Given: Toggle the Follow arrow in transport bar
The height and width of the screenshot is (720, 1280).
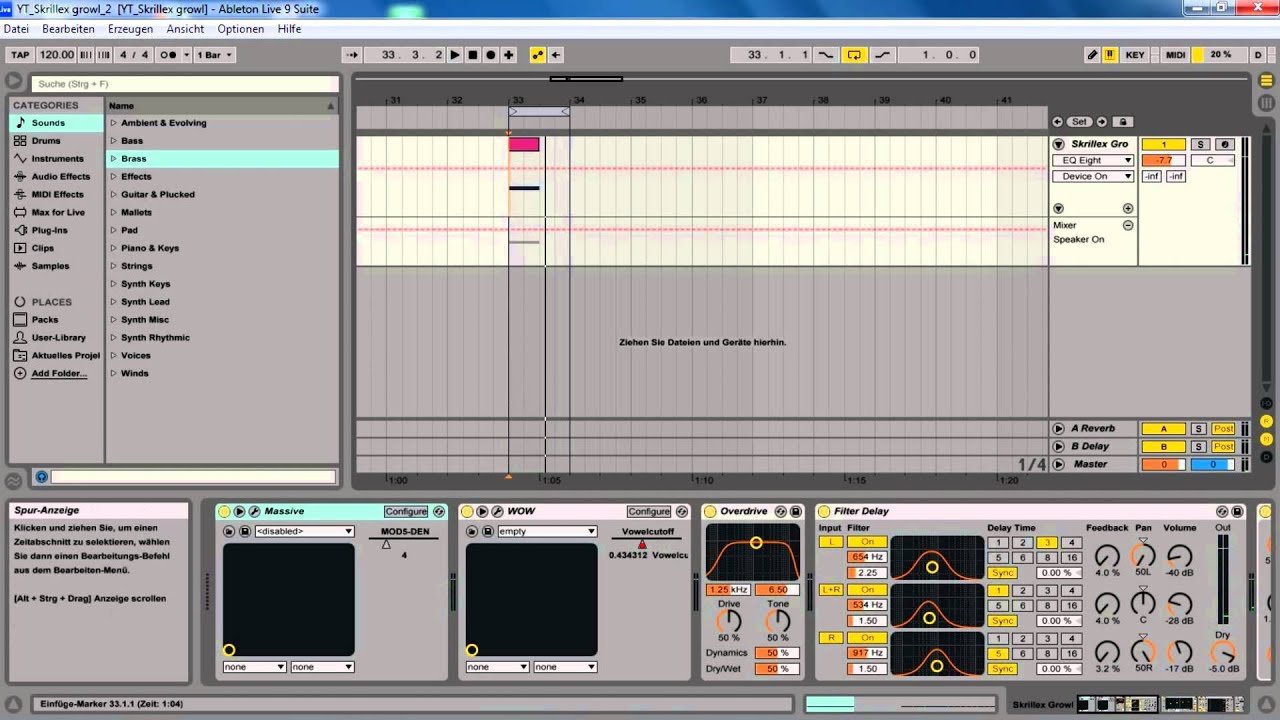Looking at the screenshot, I should tap(351, 55).
